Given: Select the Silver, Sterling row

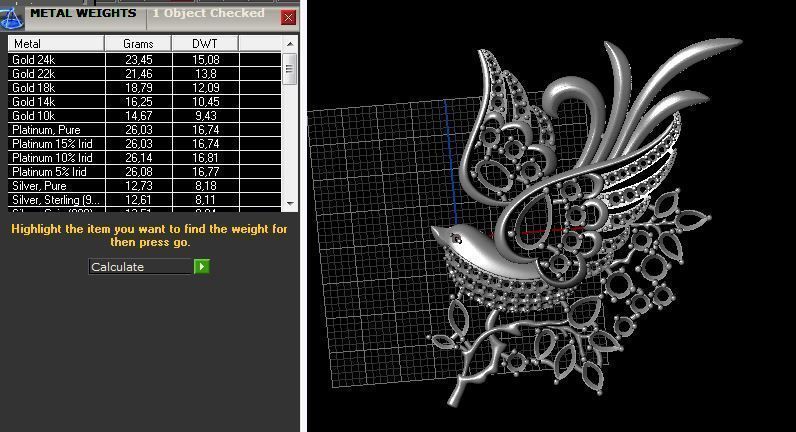Looking at the screenshot, I should pos(145,200).
